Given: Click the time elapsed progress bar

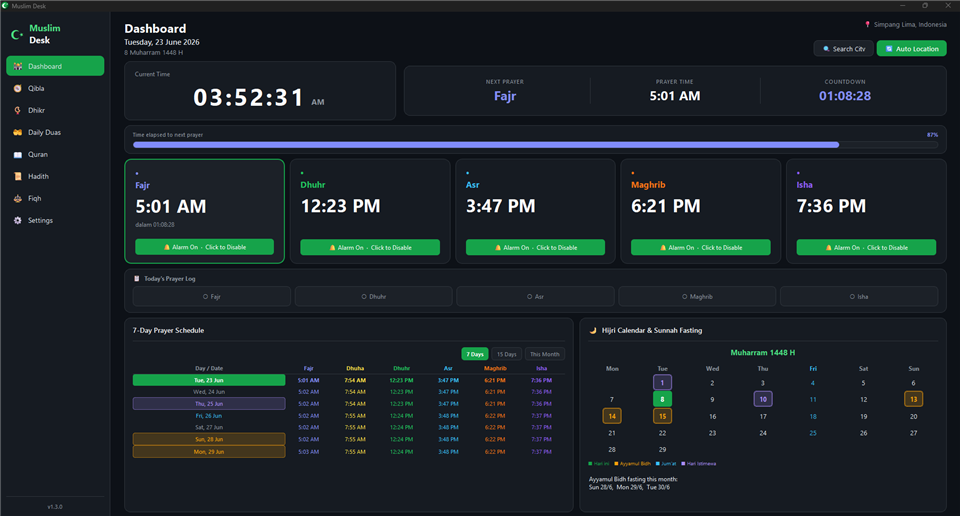Looking at the screenshot, I should pos(535,145).
